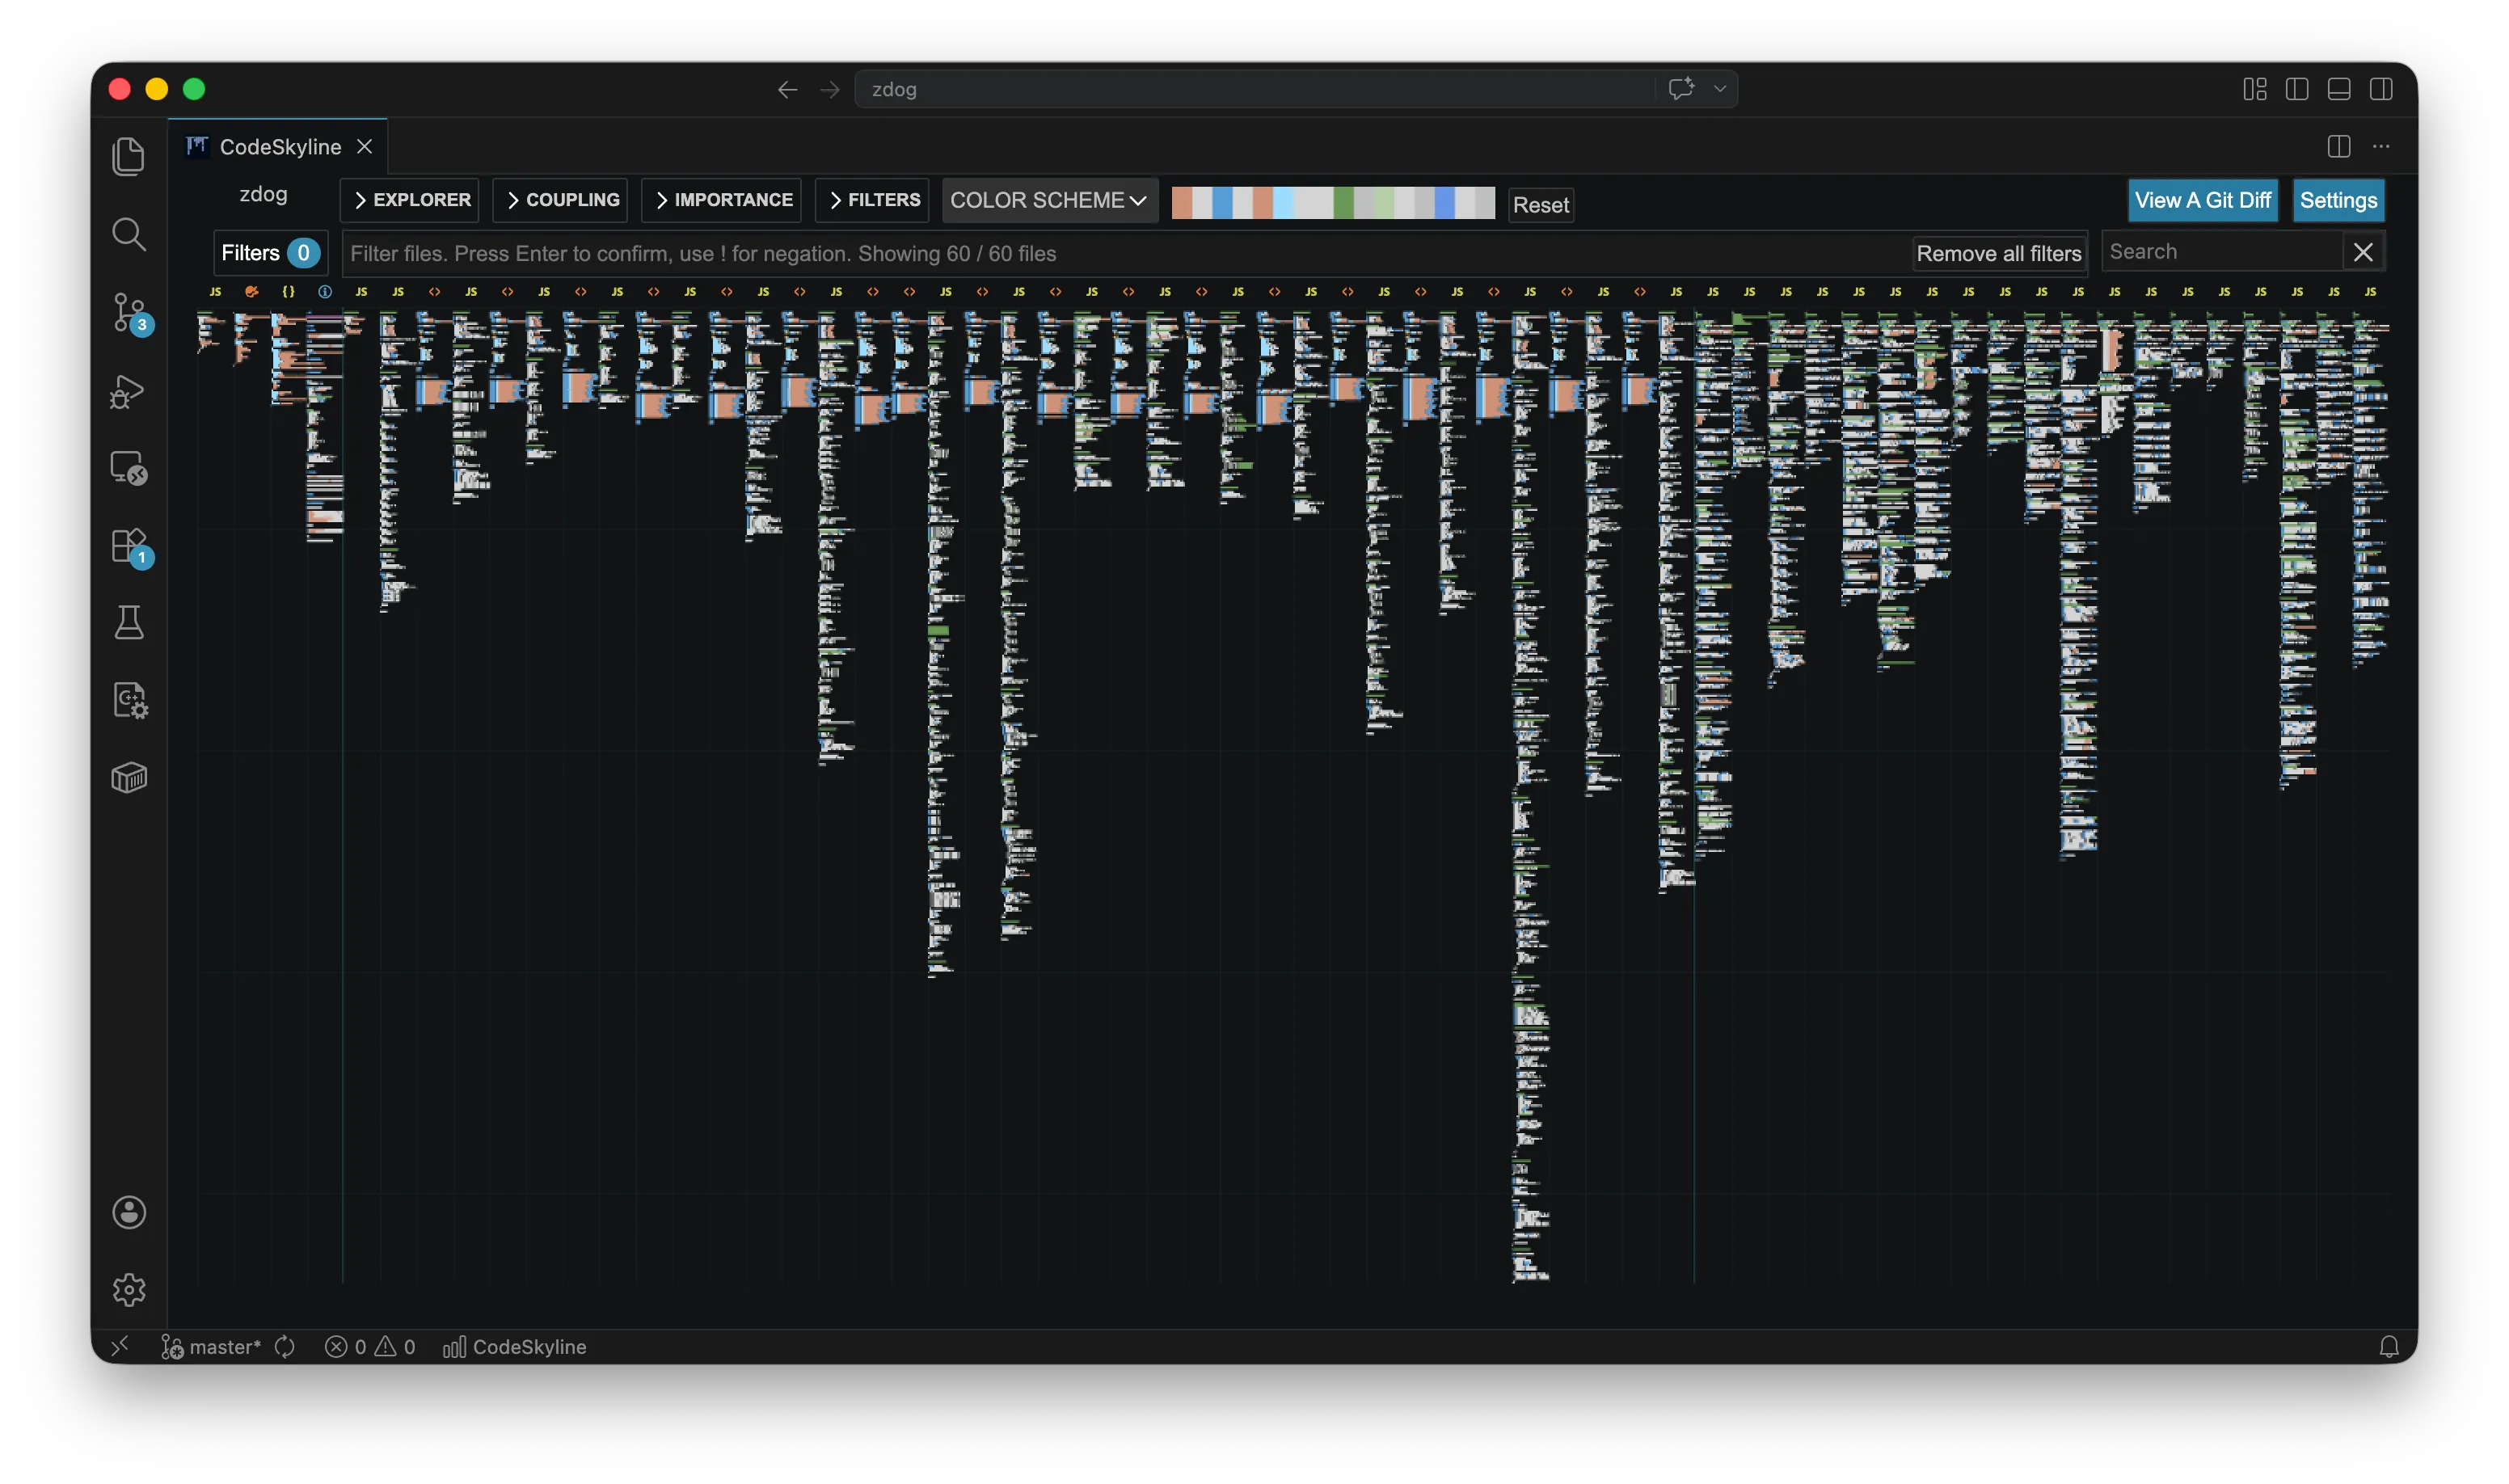This screenshot has height=1484, width=2509.
Task: Expand the COUPLING section
Action: 560,200
